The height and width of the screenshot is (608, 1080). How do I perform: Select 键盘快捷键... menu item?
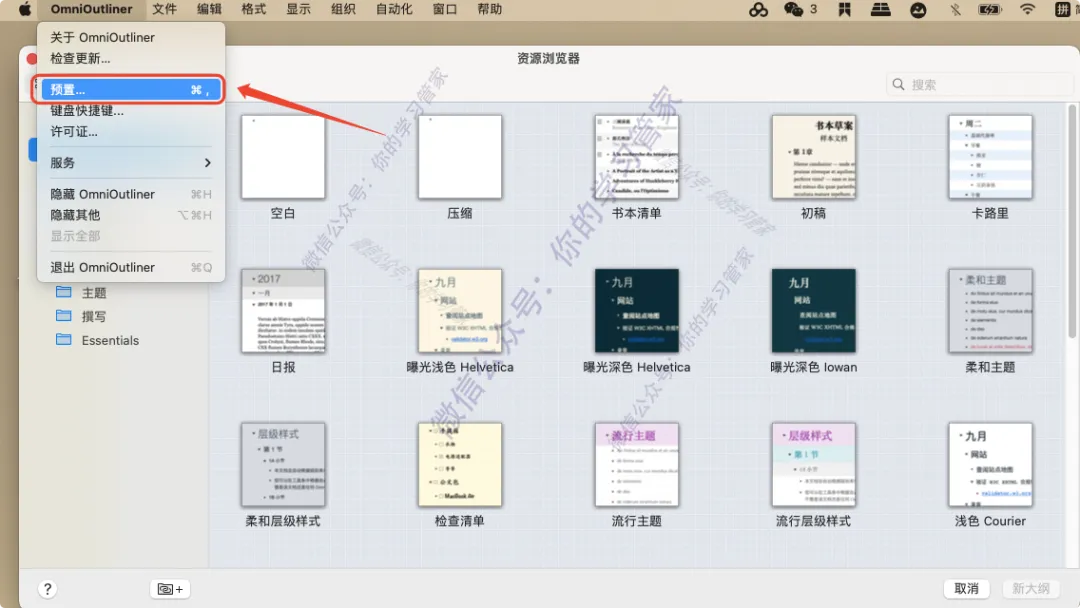point(131,110)
